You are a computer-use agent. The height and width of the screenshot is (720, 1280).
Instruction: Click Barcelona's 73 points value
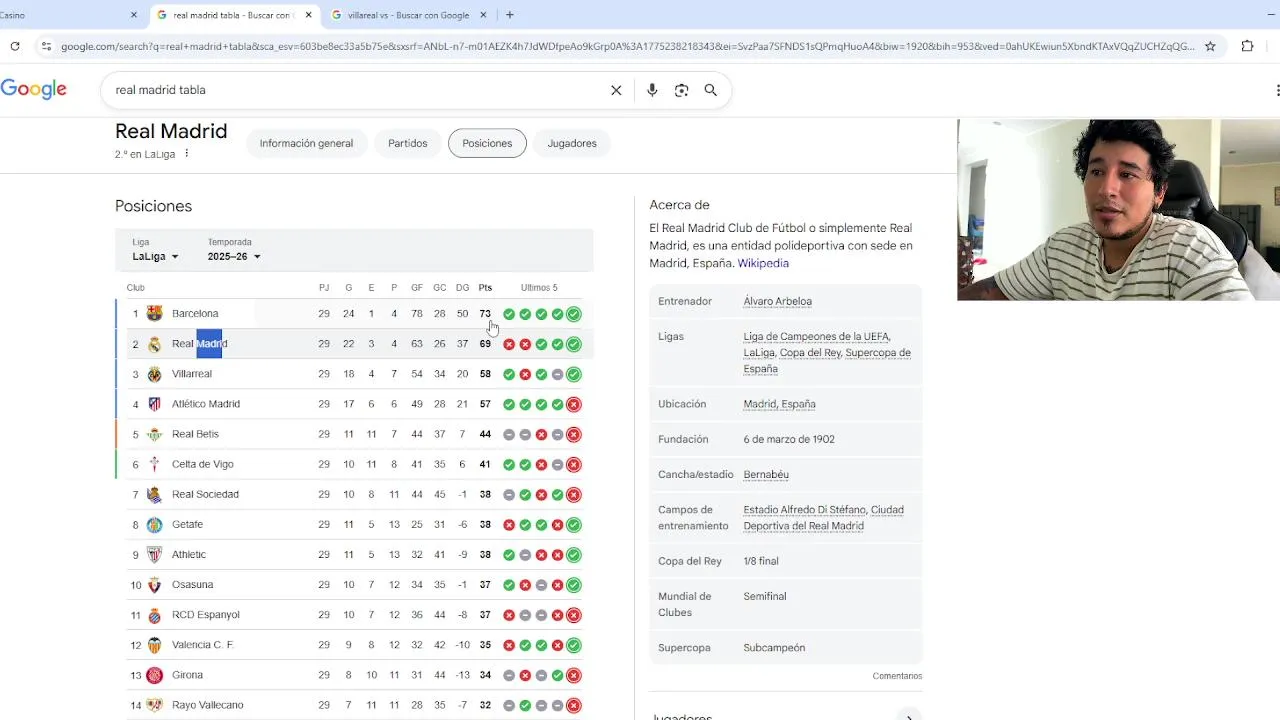[485, 314]
